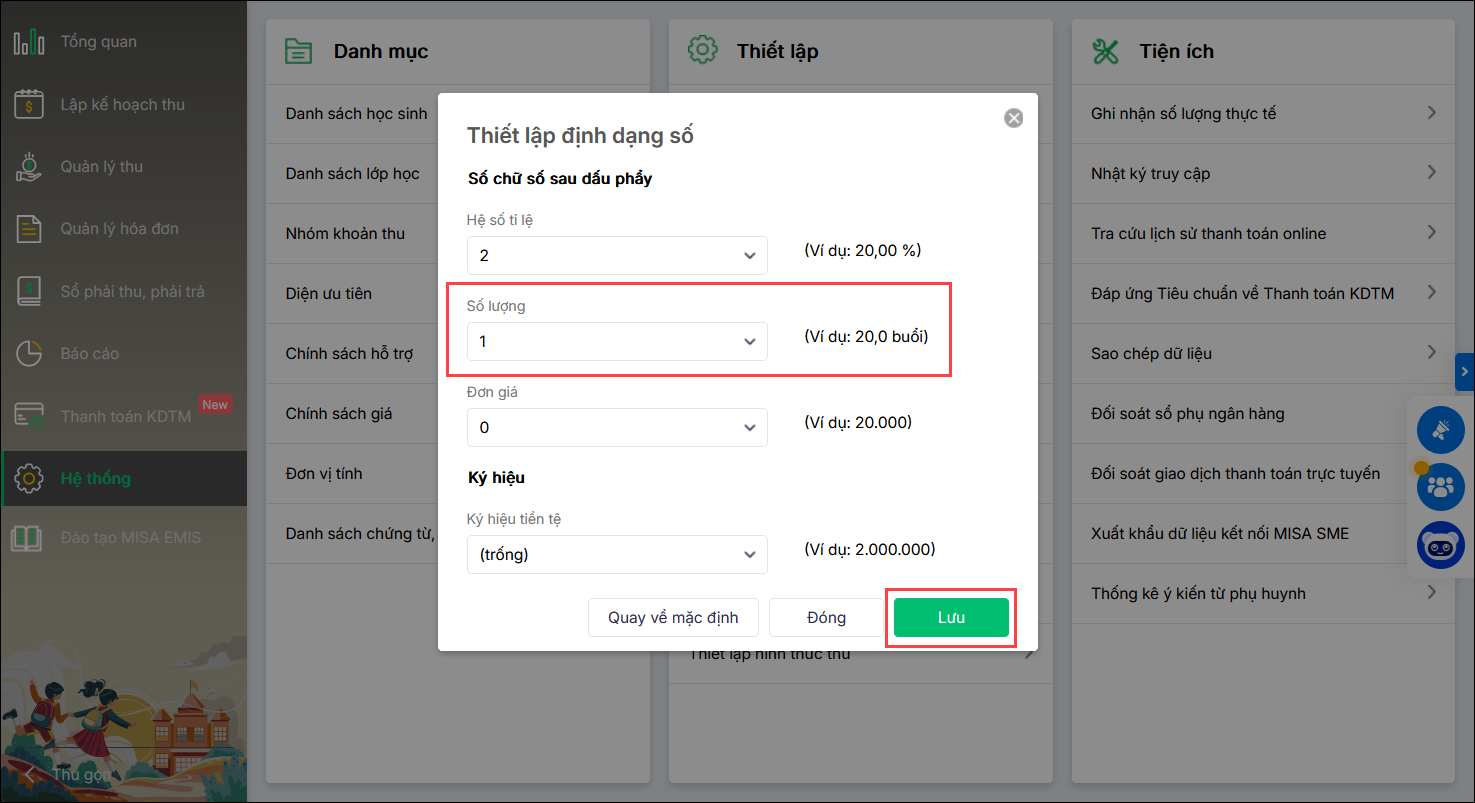Screen dimensions: 1475x803
Task: Click the community group floating icon
Action: coord(1441,488)
